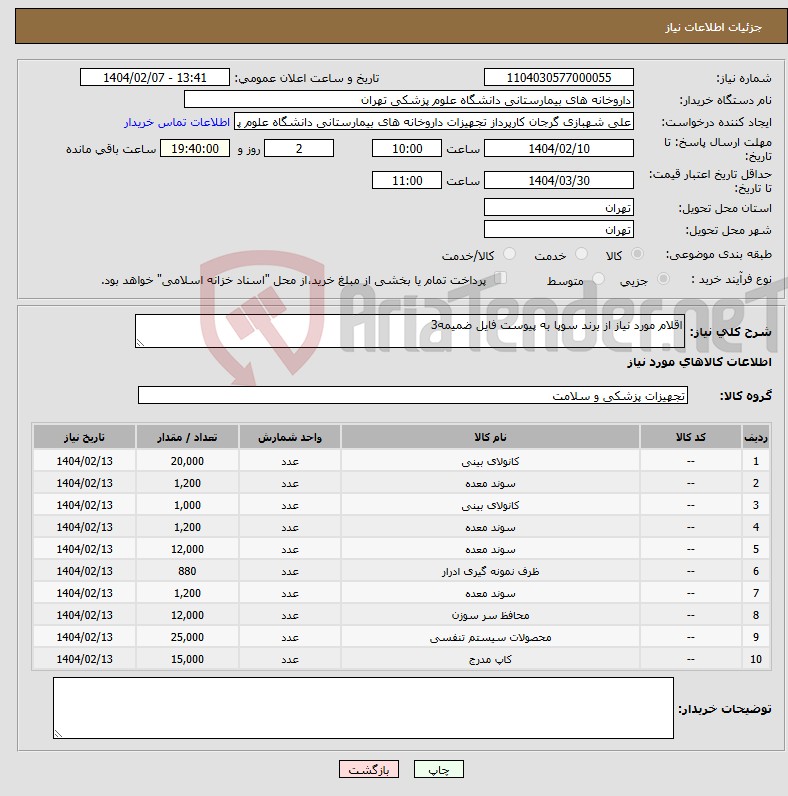Select the خدمت radio button
This screenshot has height=796, width=788.
coord(581,254)
